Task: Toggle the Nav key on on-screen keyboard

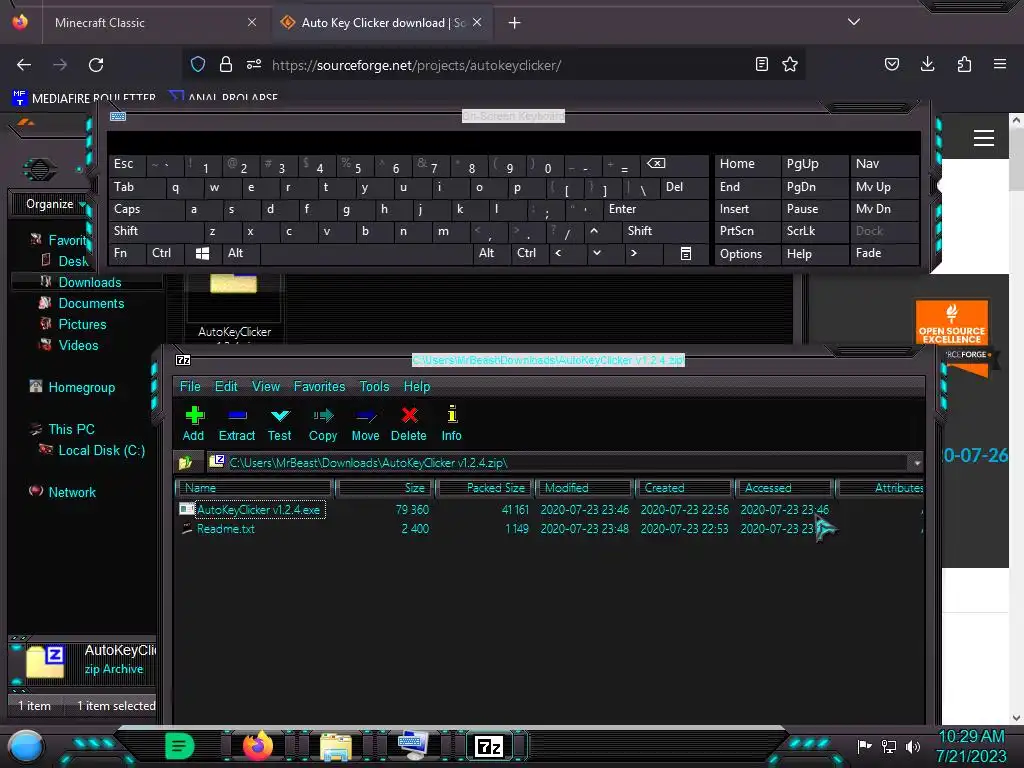Action: (x=884, y=164)
